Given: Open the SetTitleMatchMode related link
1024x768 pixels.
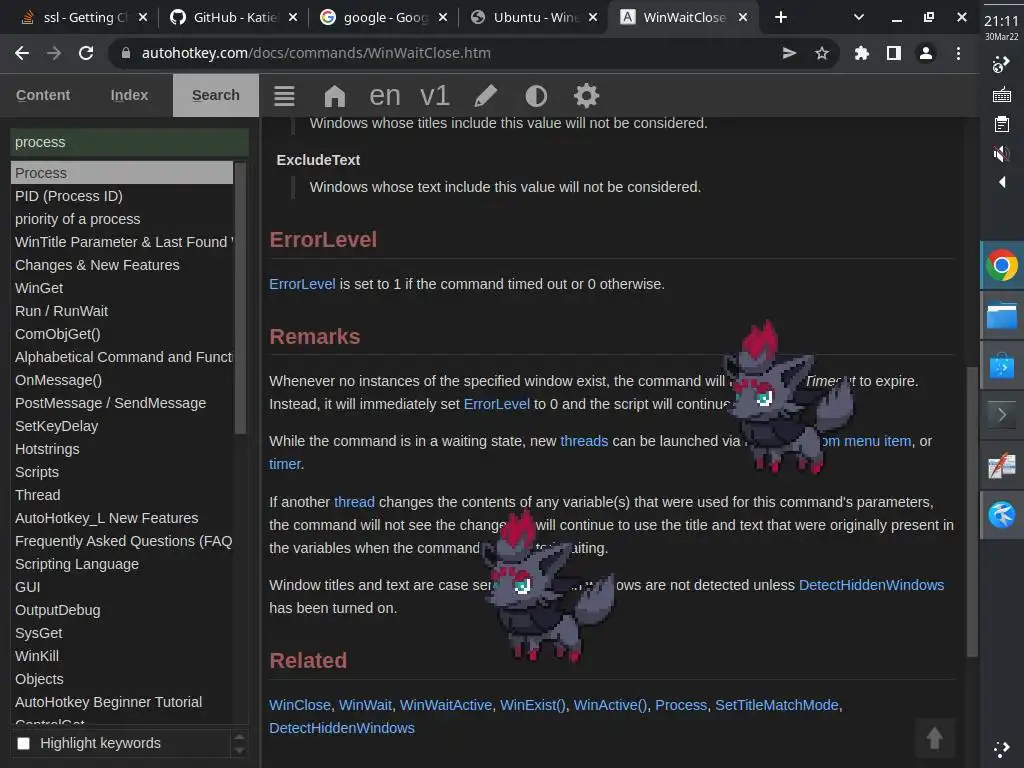Looking at the screenshot, I should pyautogui.click(x=776, y=705).
